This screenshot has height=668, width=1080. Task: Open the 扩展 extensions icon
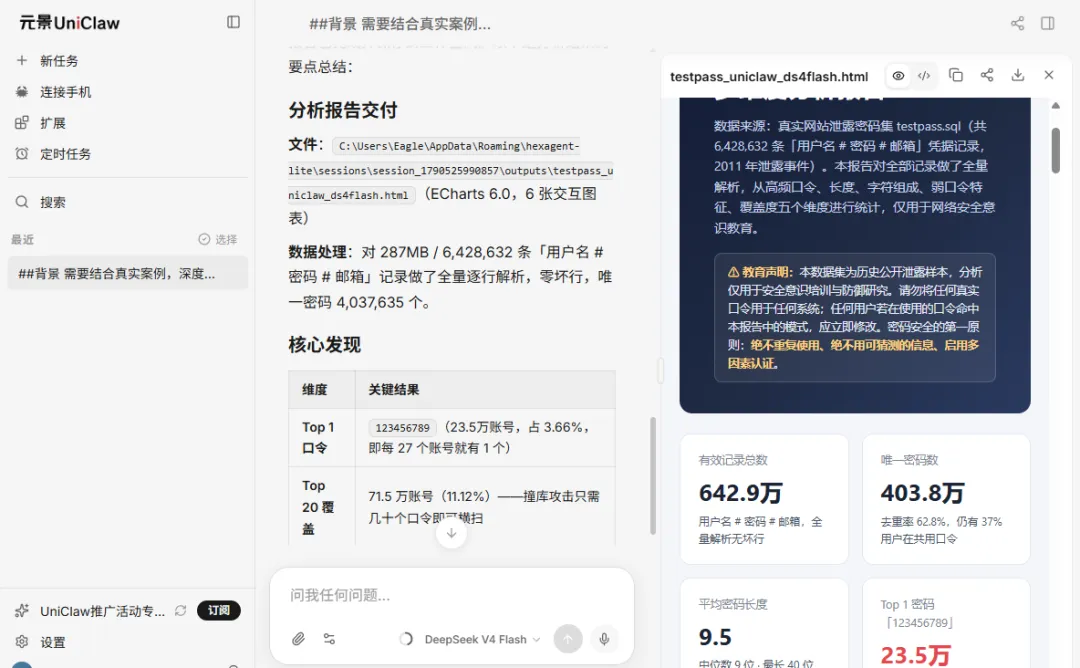pos(22,123)
